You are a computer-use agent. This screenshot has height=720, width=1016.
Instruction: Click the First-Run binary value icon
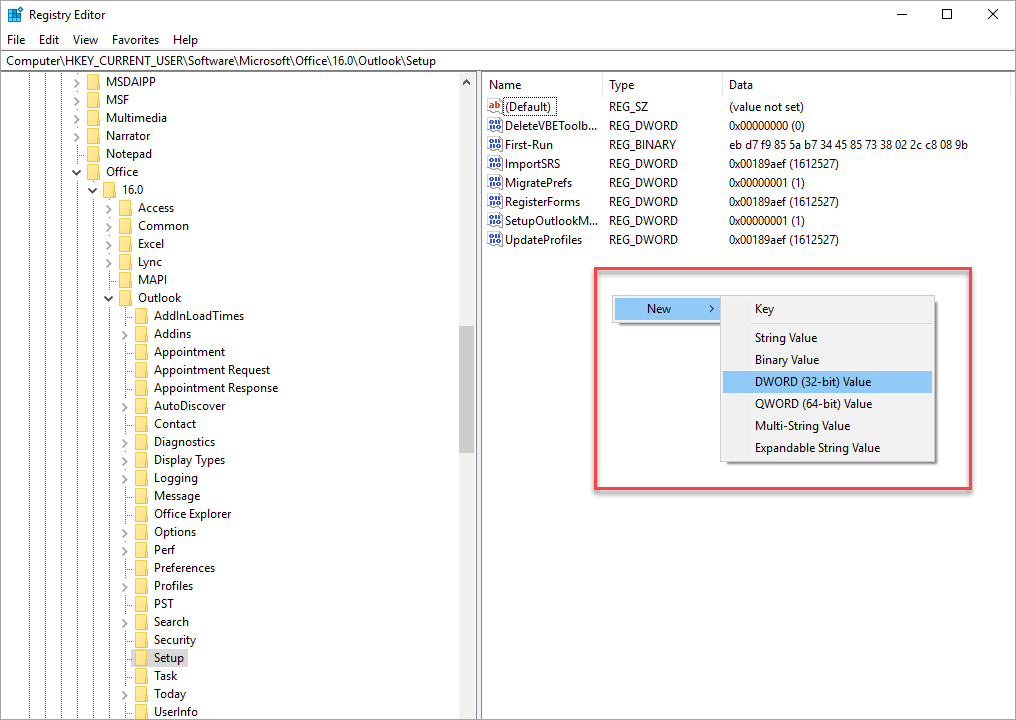(x=495, y=145)
